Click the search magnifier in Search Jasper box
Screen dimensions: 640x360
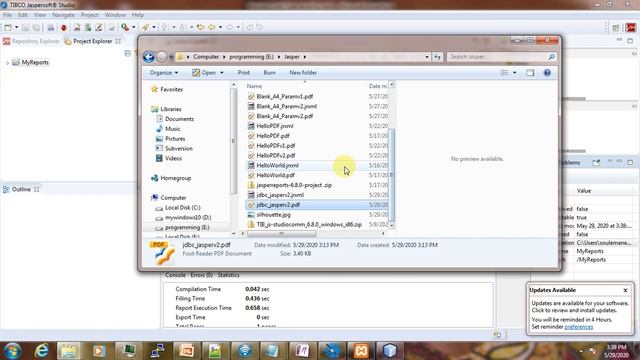(551, 57)
